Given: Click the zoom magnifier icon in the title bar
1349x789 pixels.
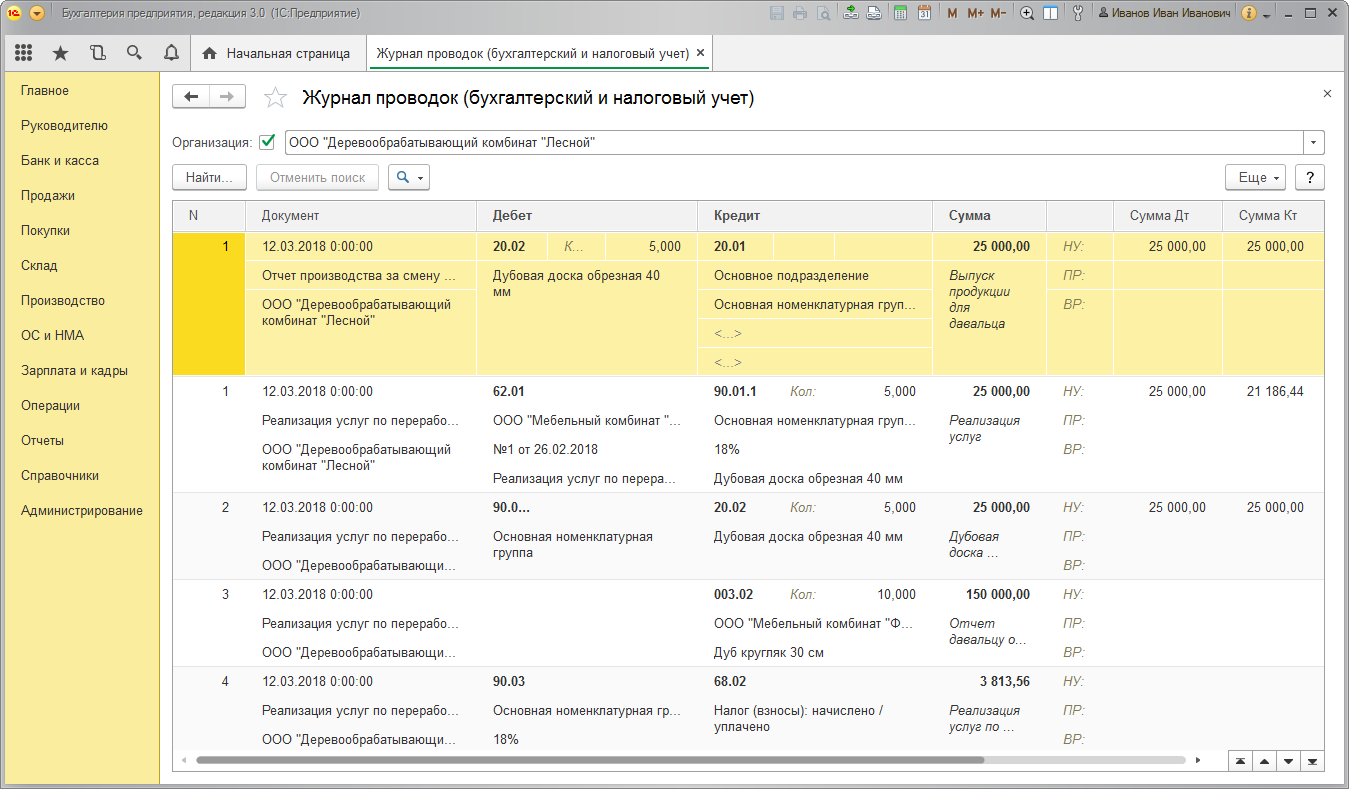Looking at the screenshot, I should [1026, 14].
